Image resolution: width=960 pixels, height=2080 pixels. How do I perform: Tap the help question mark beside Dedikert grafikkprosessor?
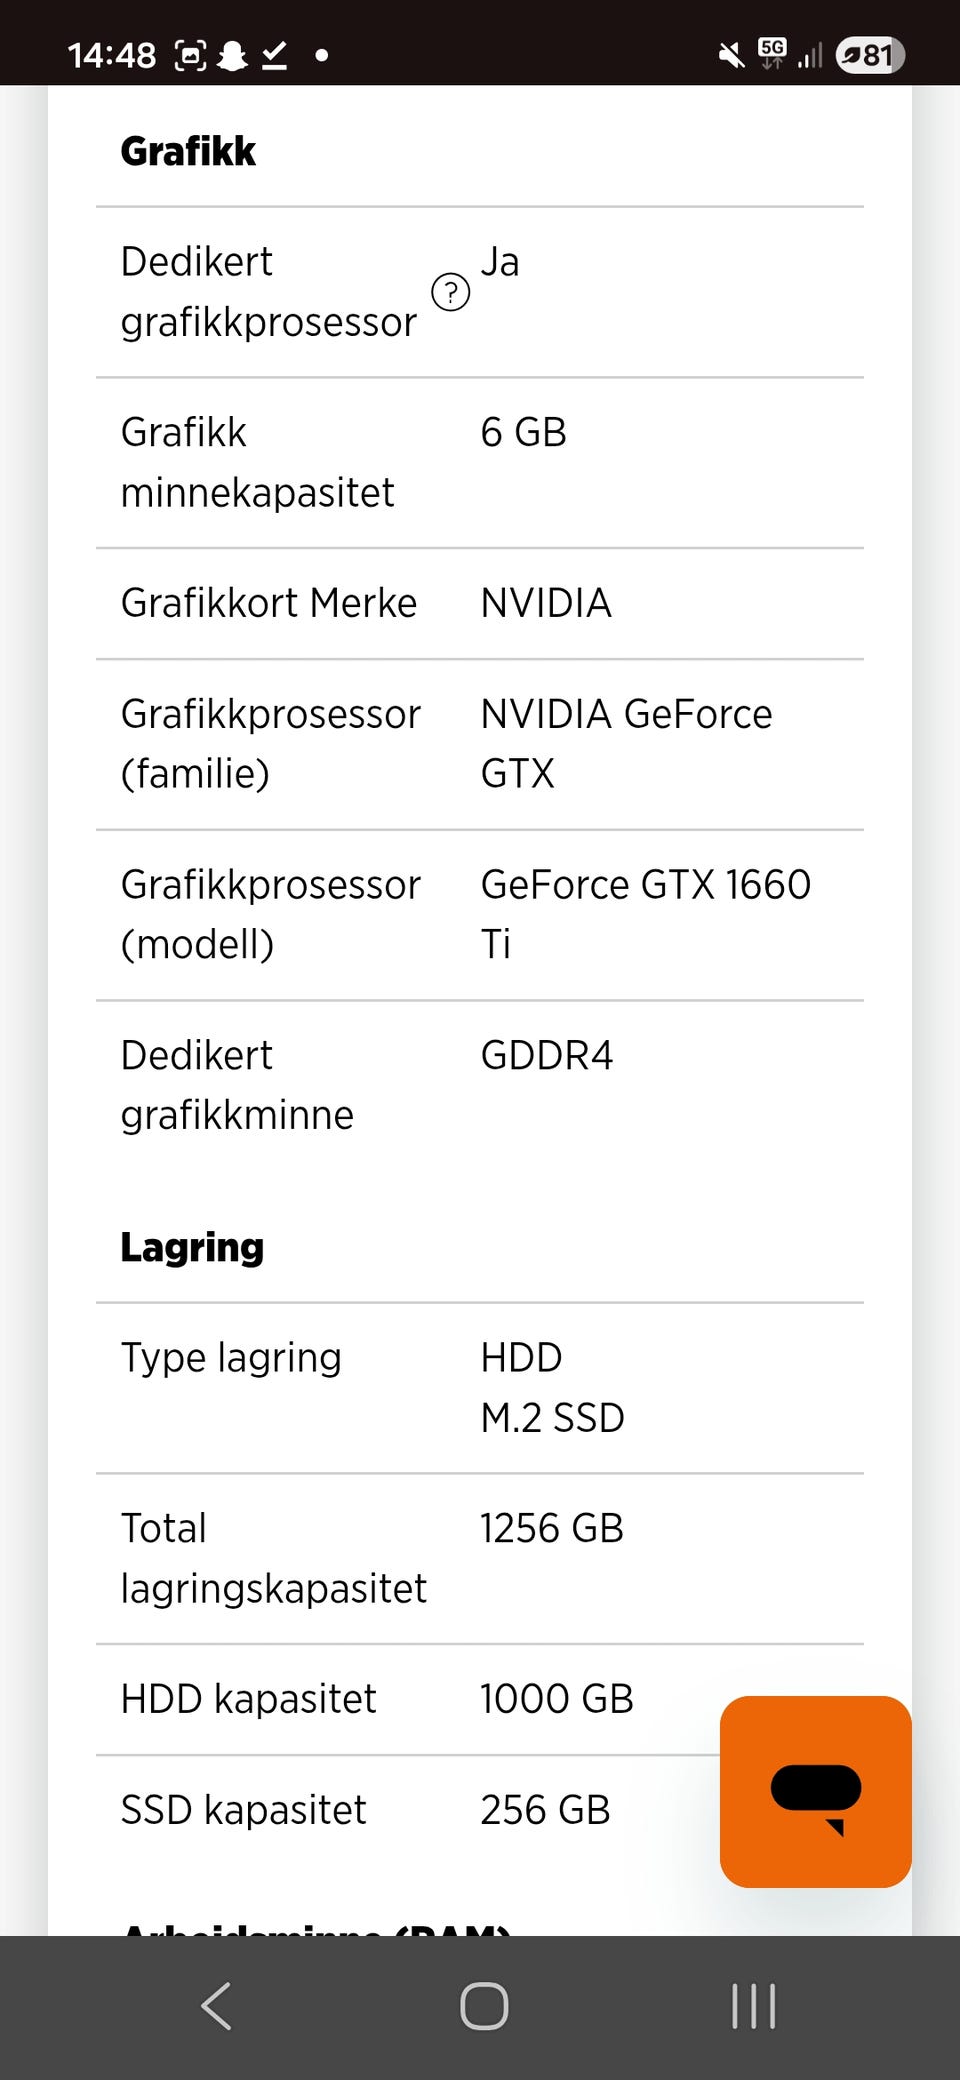tap(450, 293)
